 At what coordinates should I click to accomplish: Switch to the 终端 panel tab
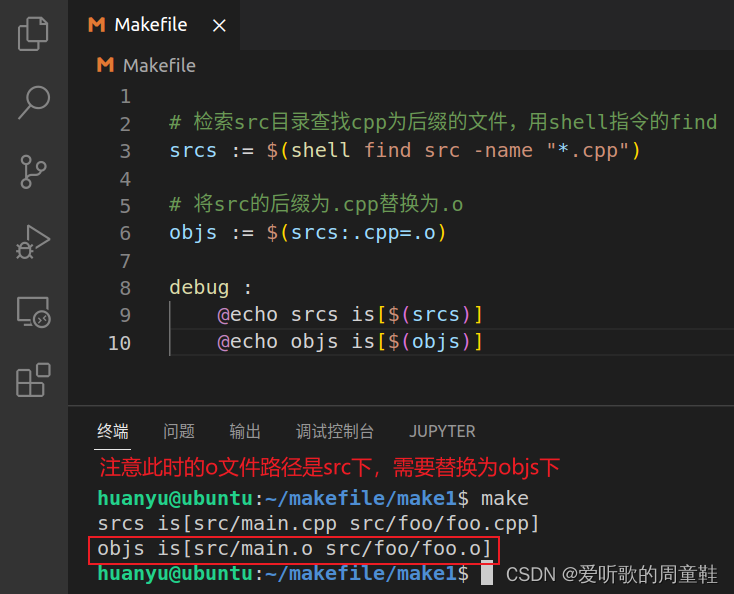click(x=112, y=431)
